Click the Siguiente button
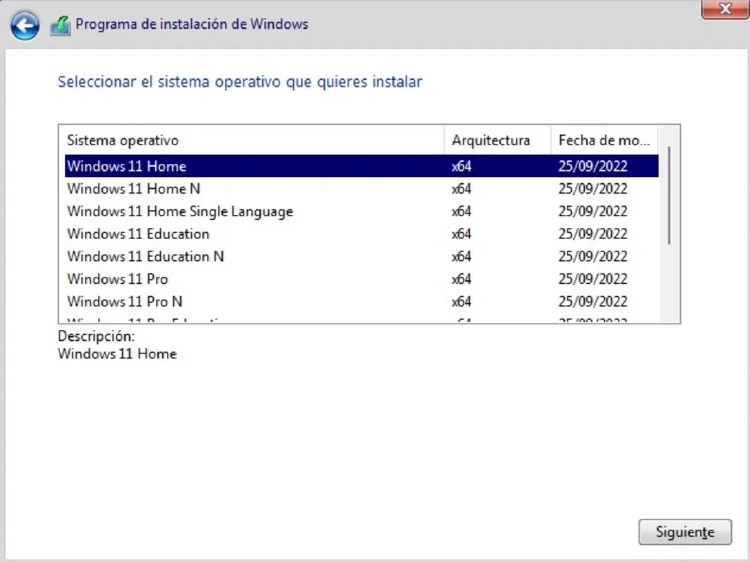The image size is (750, 562). click(685, 532)
